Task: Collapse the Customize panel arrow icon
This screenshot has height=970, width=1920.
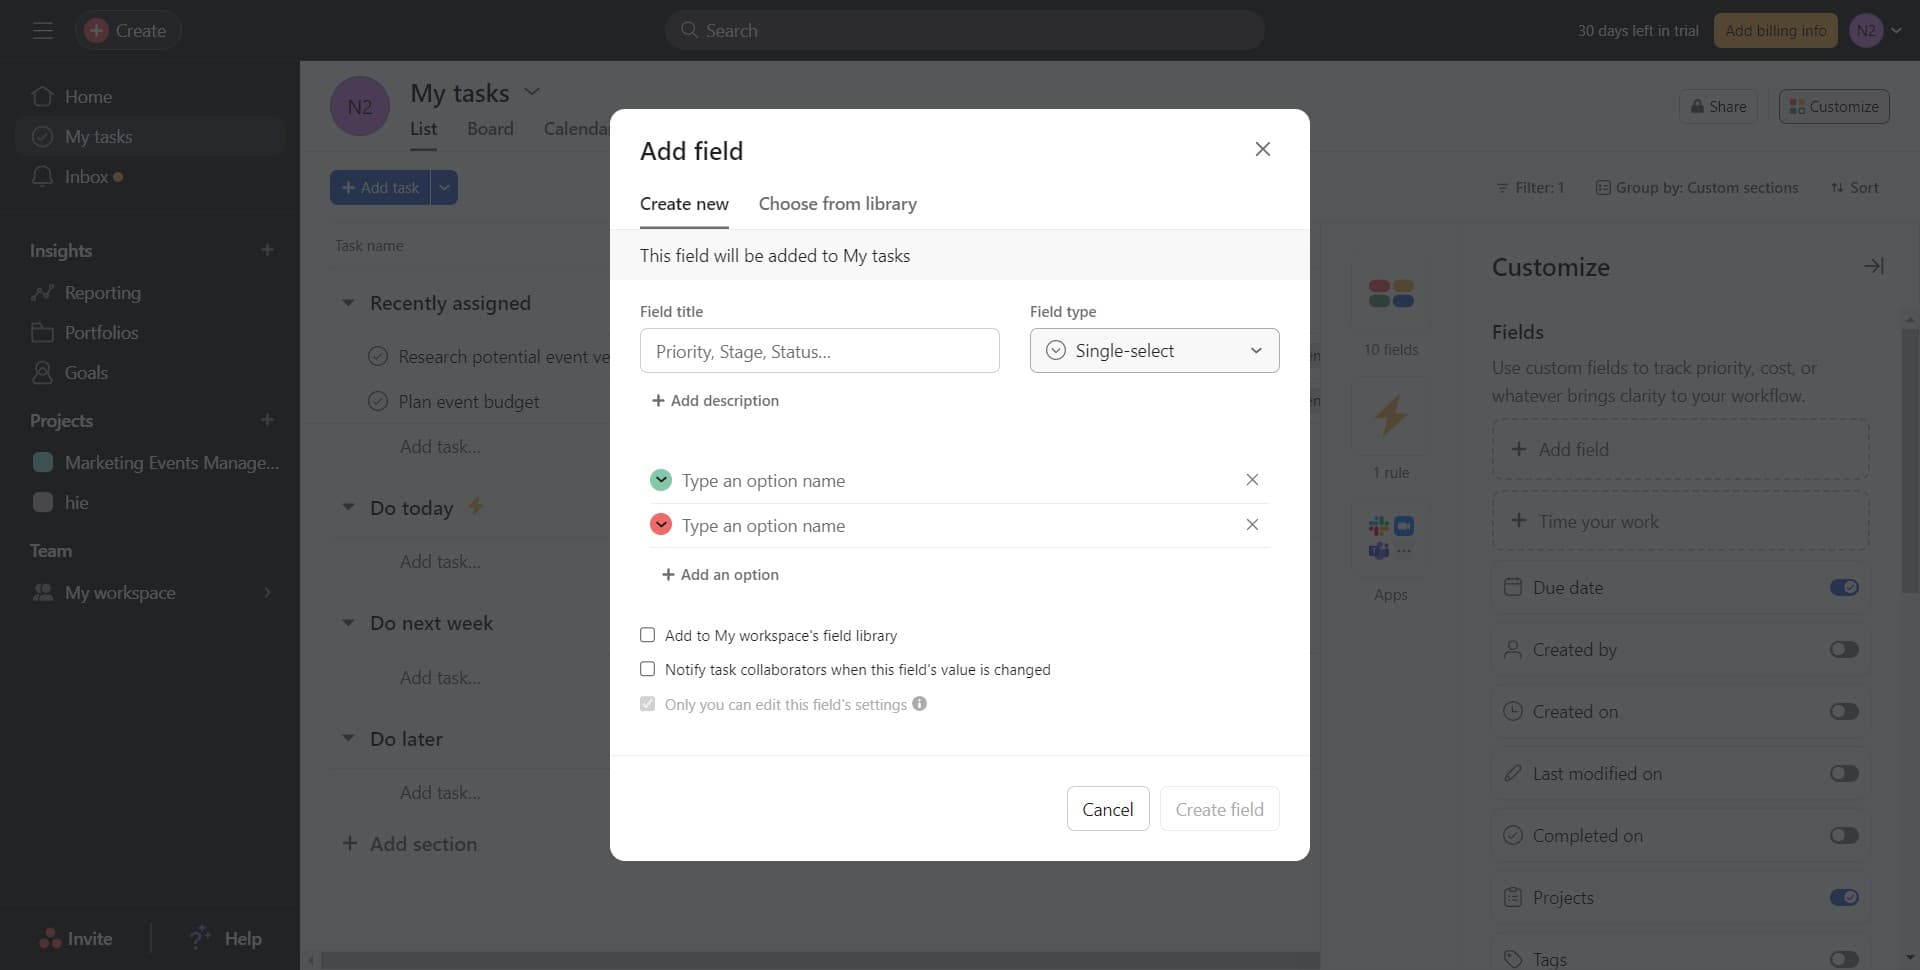Action: (x=1873, y=266)
